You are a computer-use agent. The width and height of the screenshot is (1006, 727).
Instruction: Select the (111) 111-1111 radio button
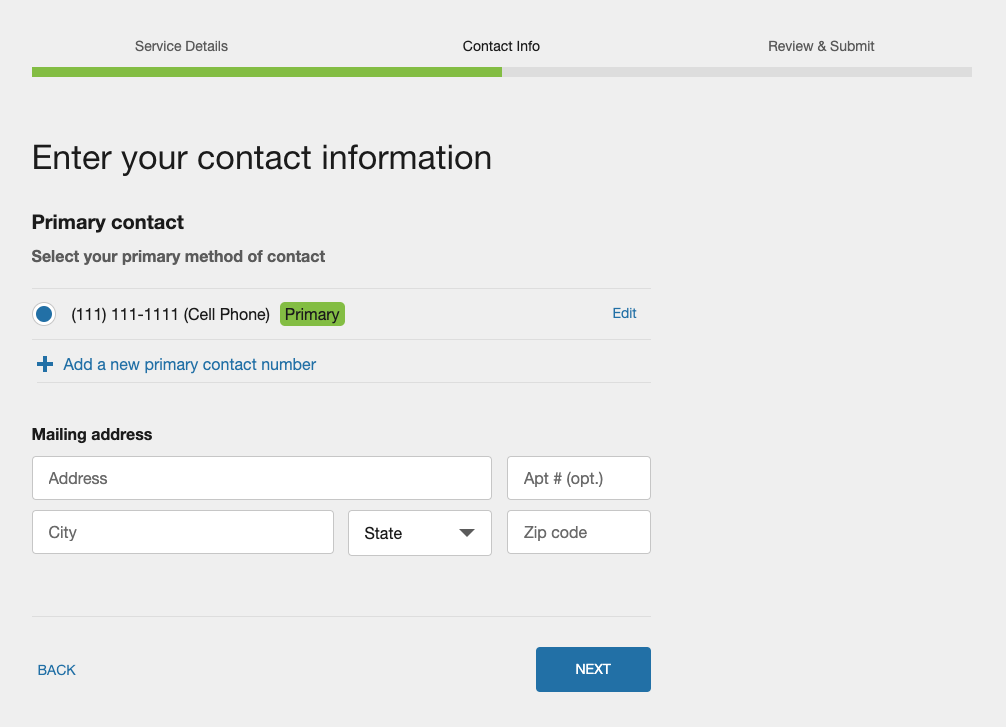pos(44,314)
